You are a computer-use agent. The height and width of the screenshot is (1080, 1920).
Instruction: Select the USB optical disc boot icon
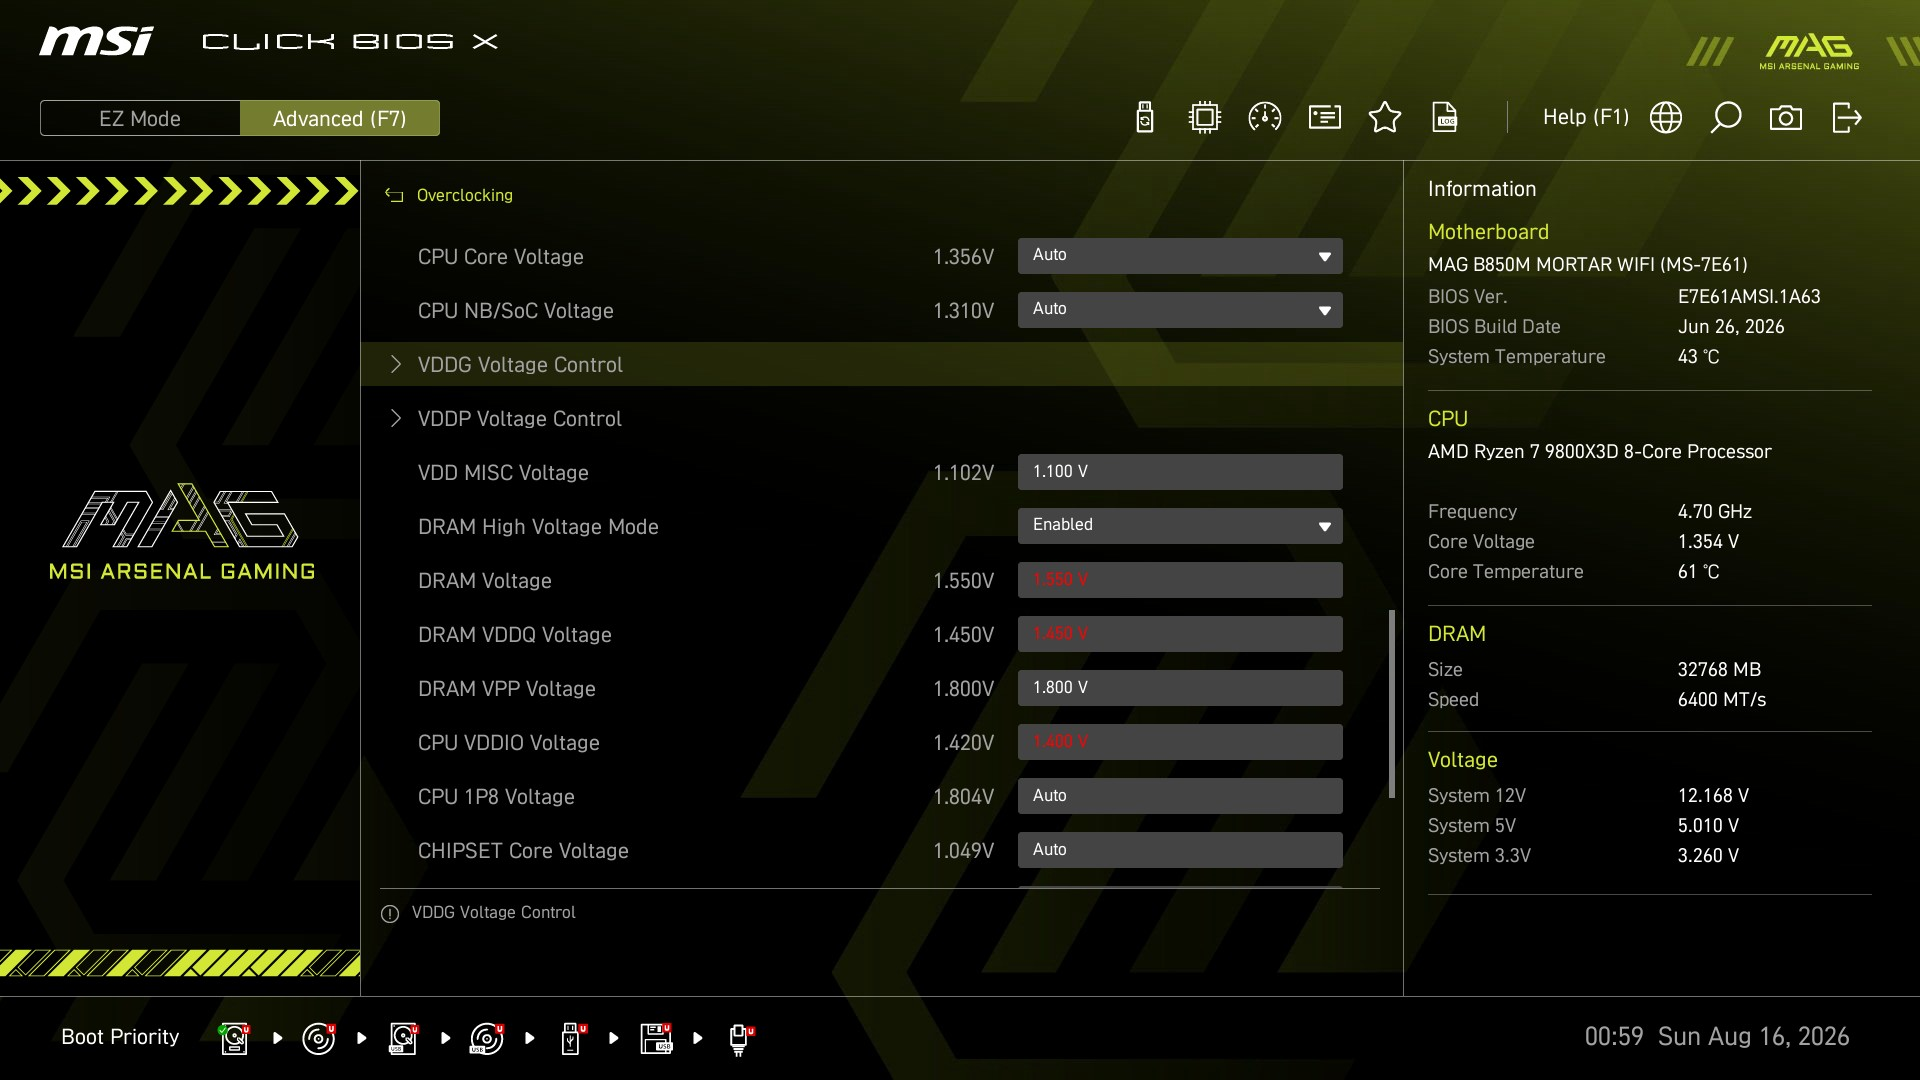click(x=487, y=1038)
